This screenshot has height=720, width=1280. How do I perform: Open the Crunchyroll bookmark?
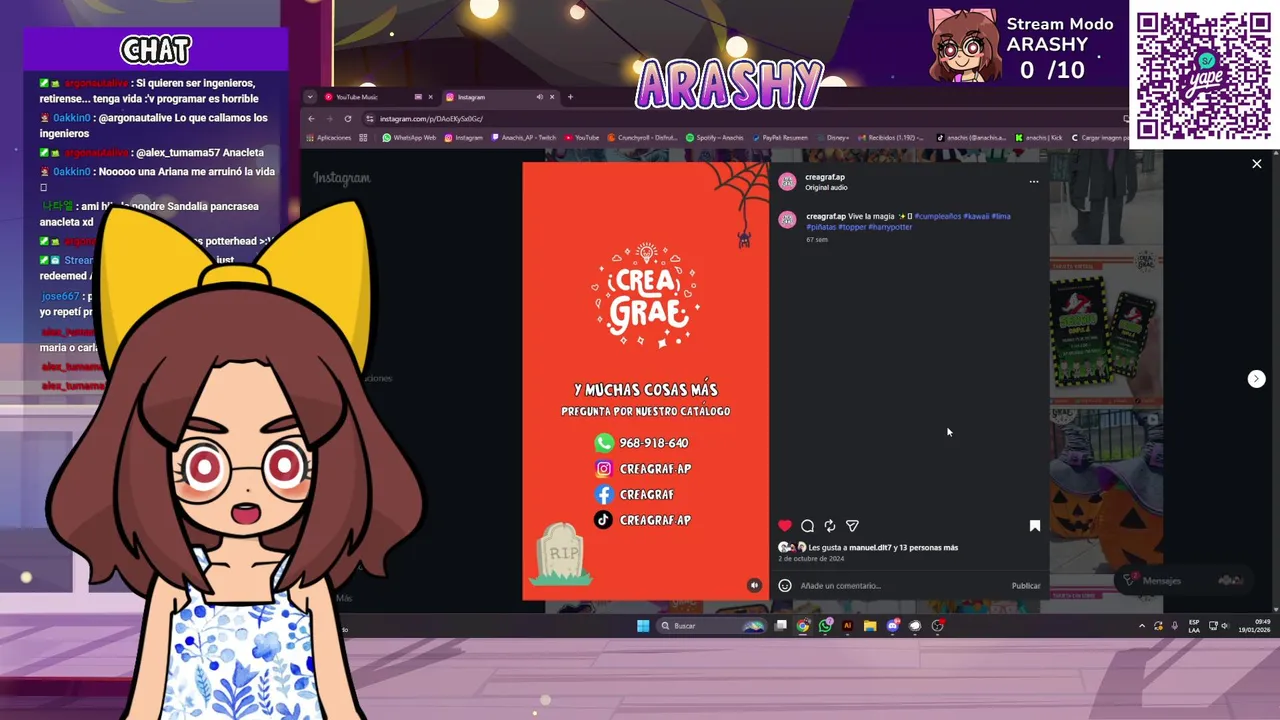[x=643, y=138]
